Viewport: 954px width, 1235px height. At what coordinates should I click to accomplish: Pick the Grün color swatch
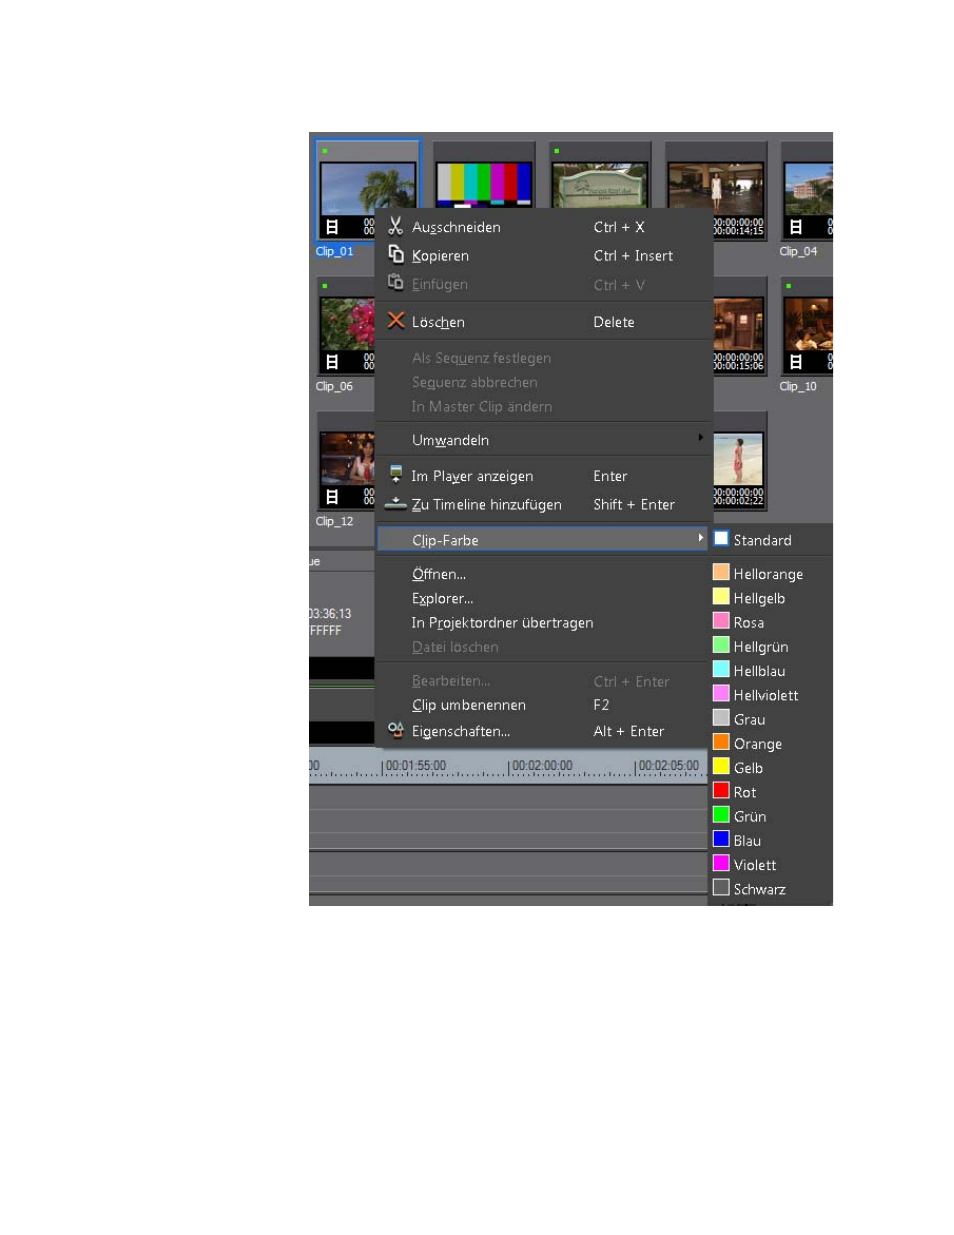tap(721, 815)
